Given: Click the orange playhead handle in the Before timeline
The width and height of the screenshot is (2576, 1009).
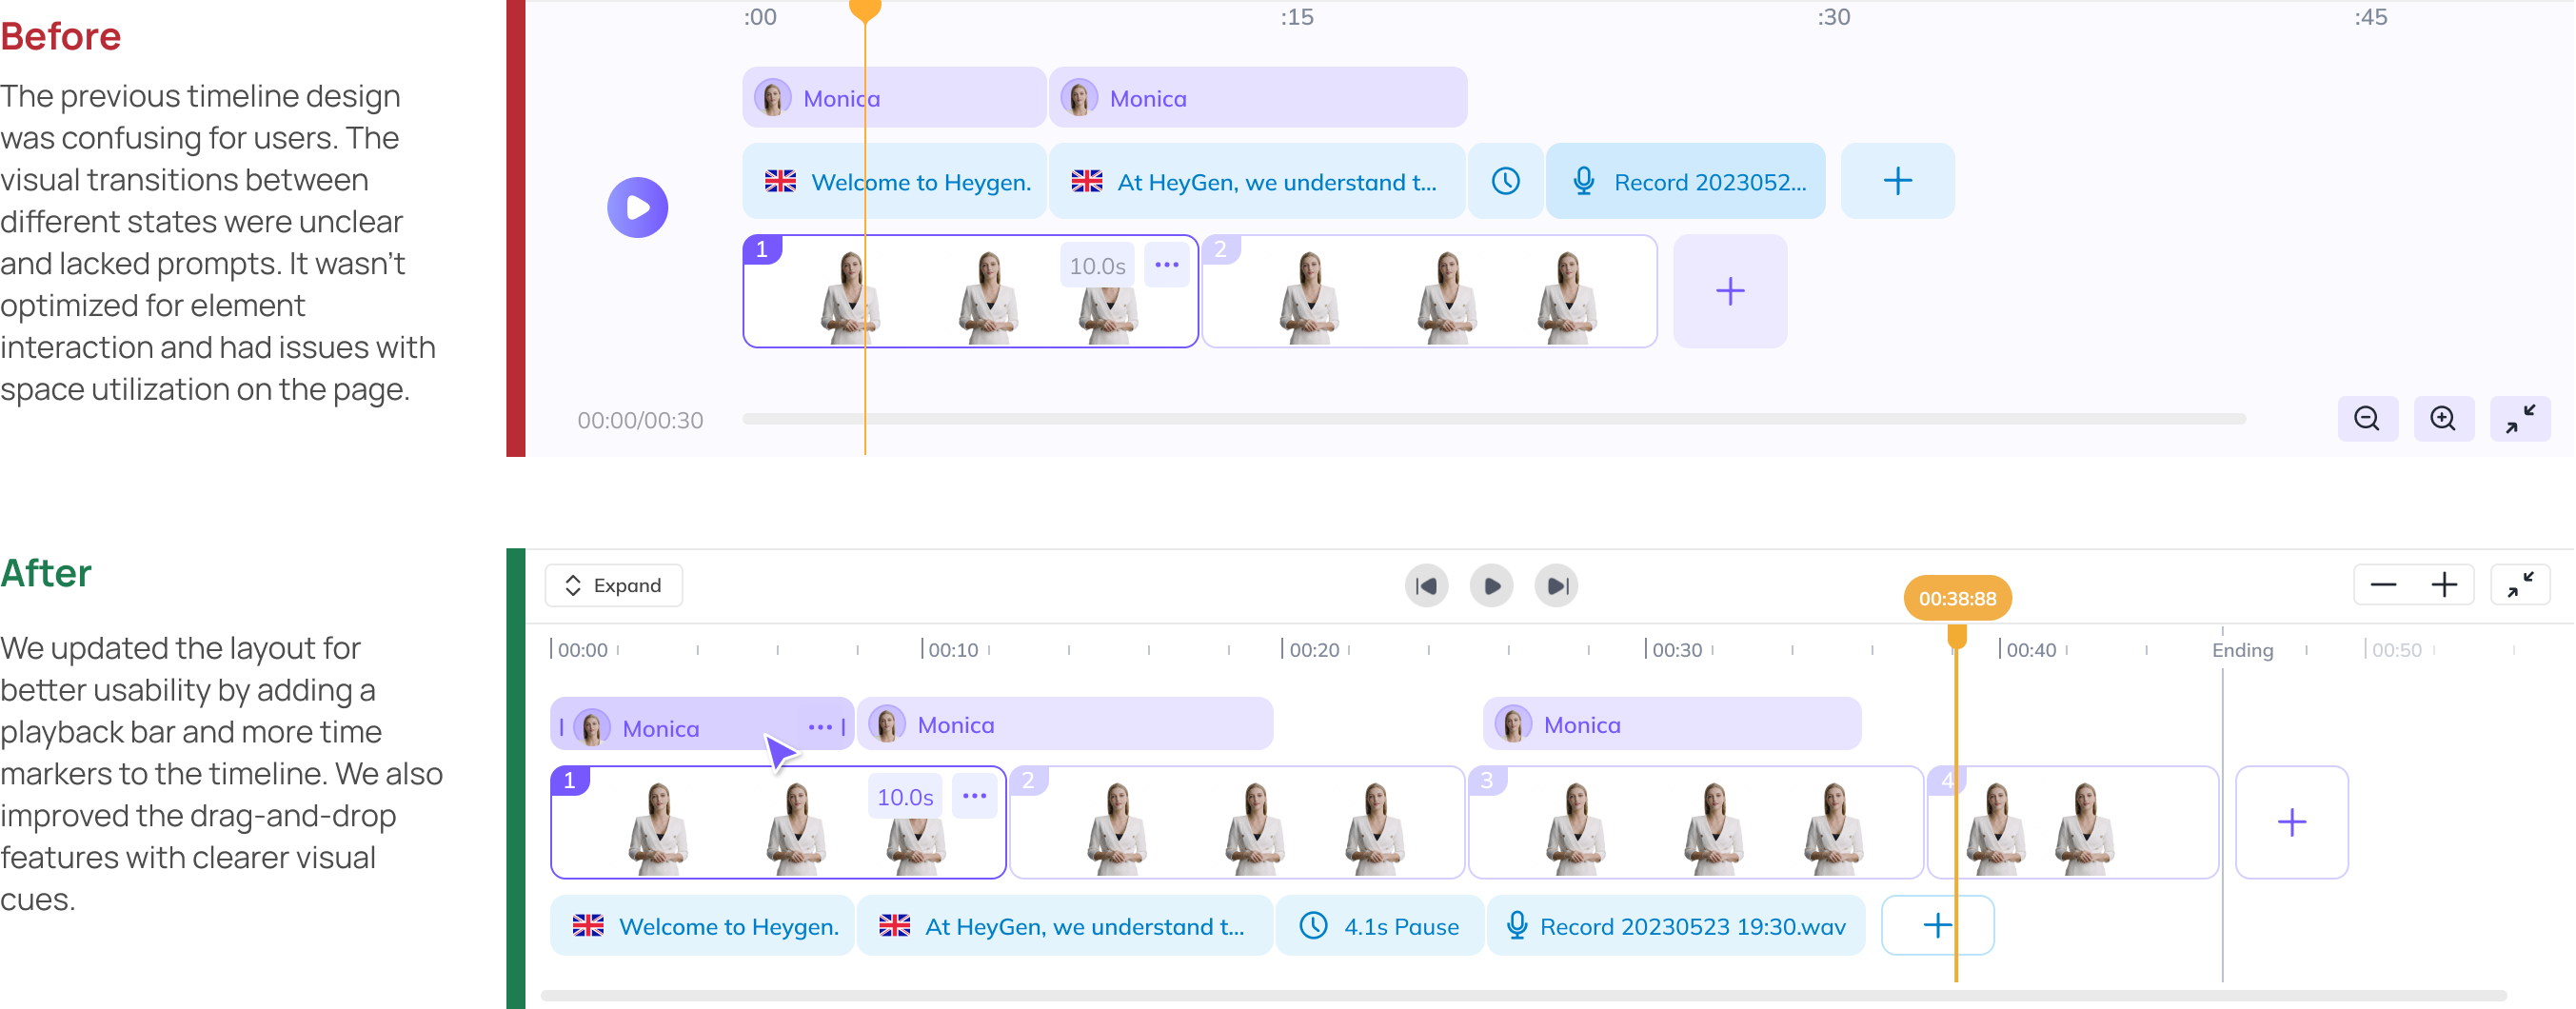Looking at the screenshot, I should tap(865, 10).
